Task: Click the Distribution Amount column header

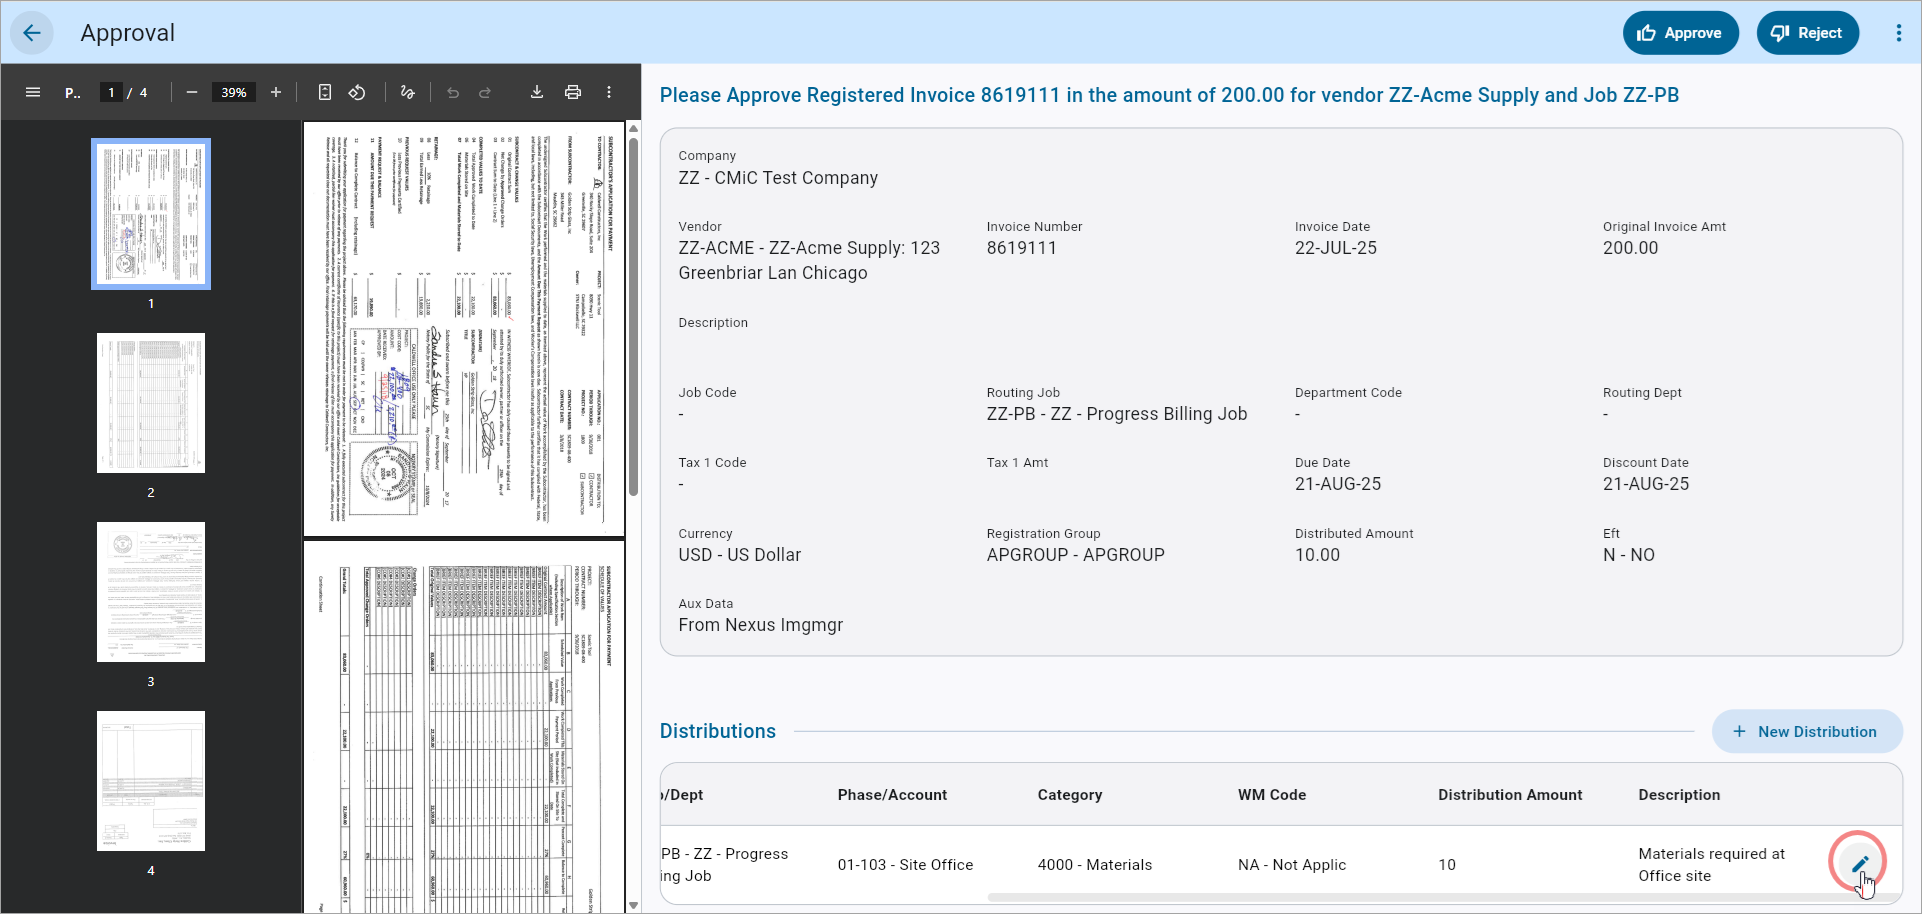Action: coord(1510,795)
